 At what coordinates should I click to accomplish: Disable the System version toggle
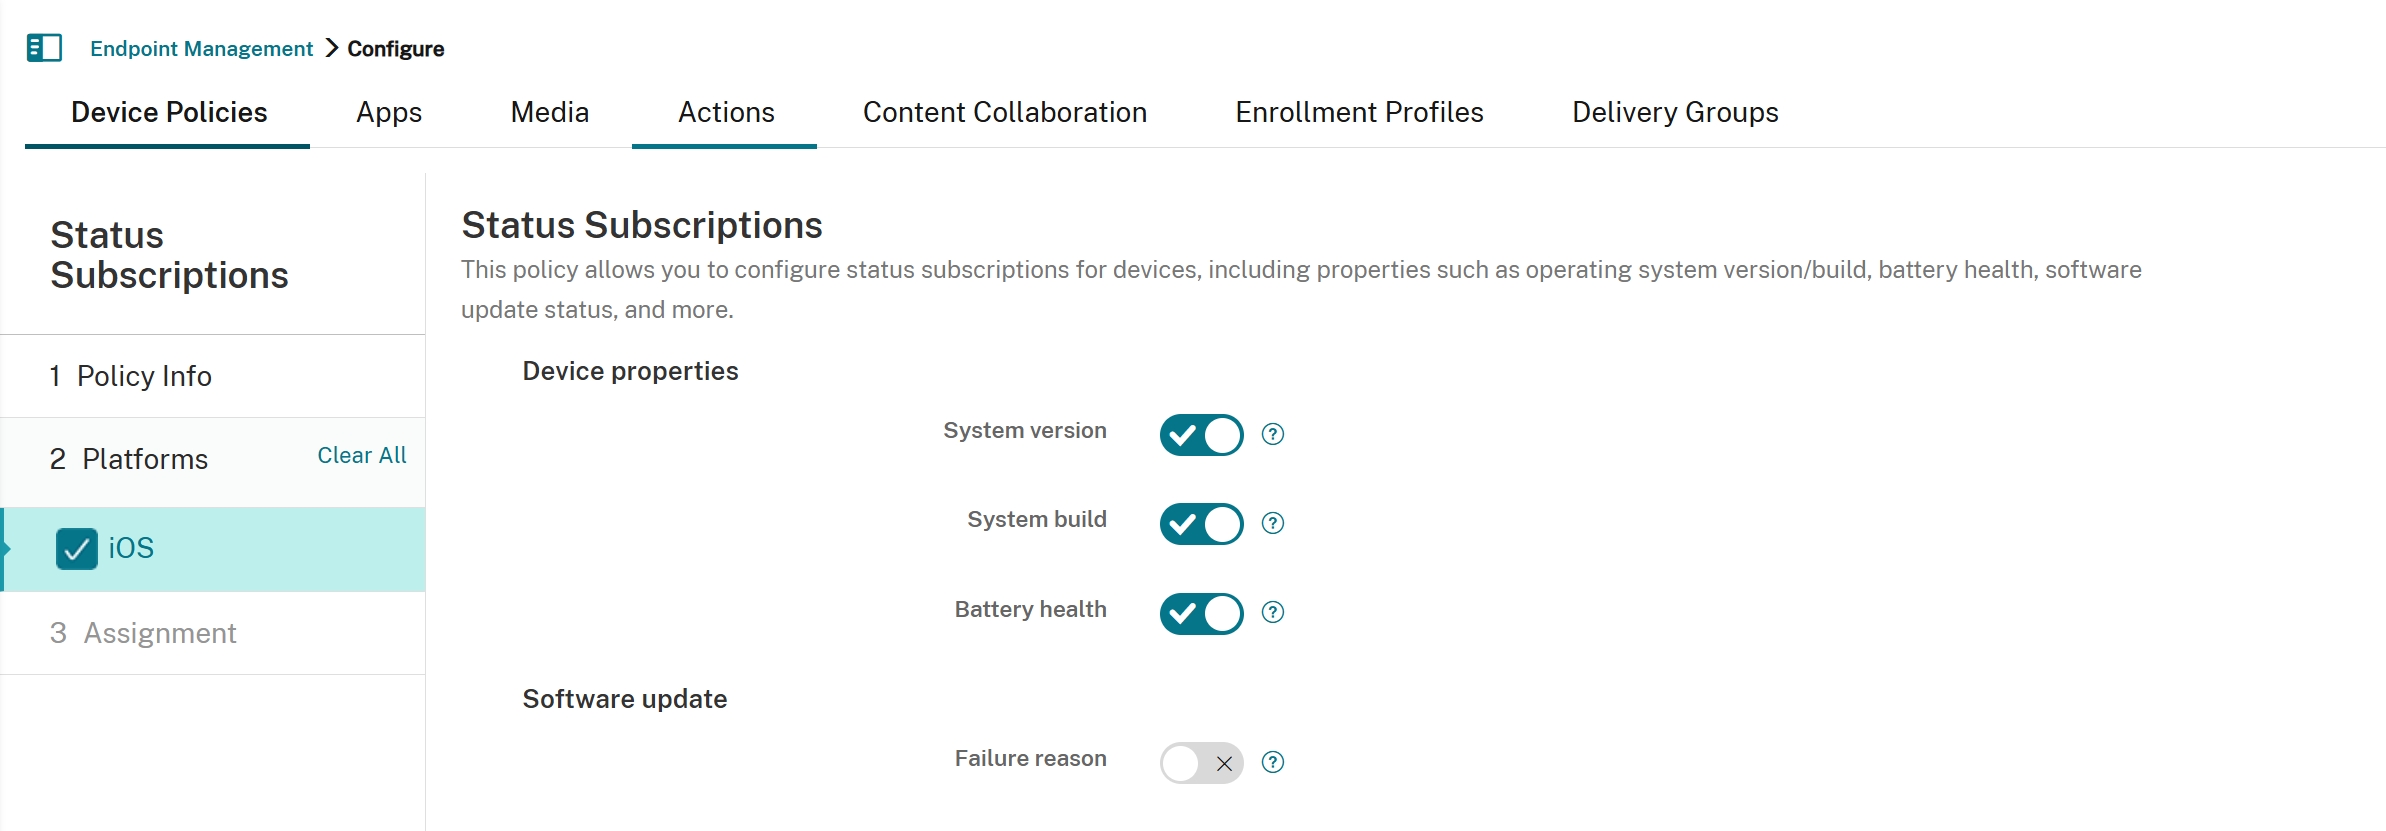click(1201, 434)
